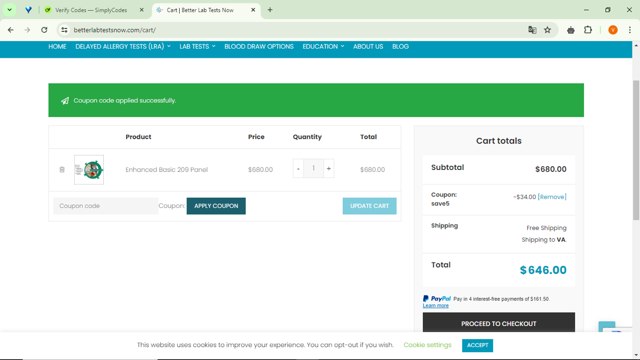Click the Apply Coupon button

pyautogui.click(x=216, y=206)
